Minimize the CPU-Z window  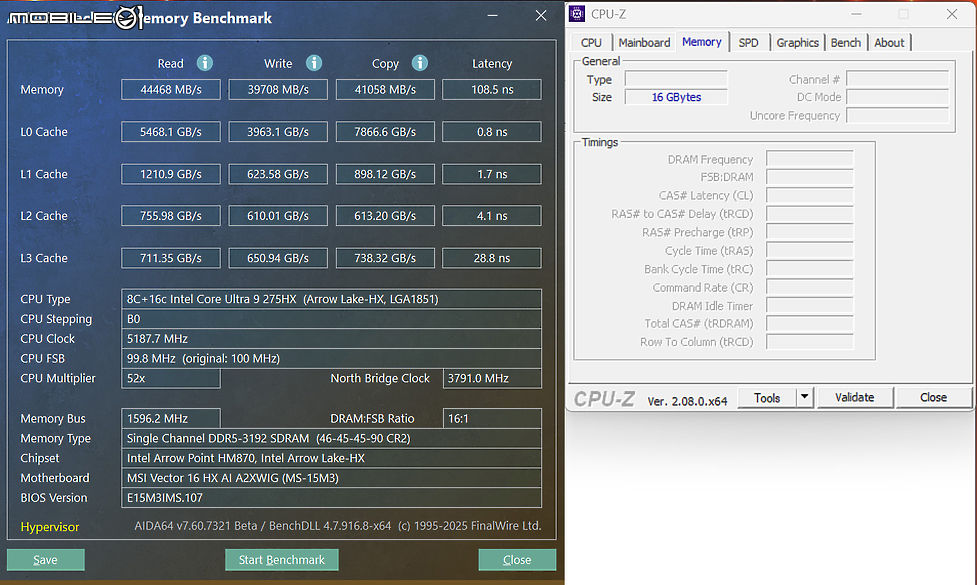[x=856, y=14]
